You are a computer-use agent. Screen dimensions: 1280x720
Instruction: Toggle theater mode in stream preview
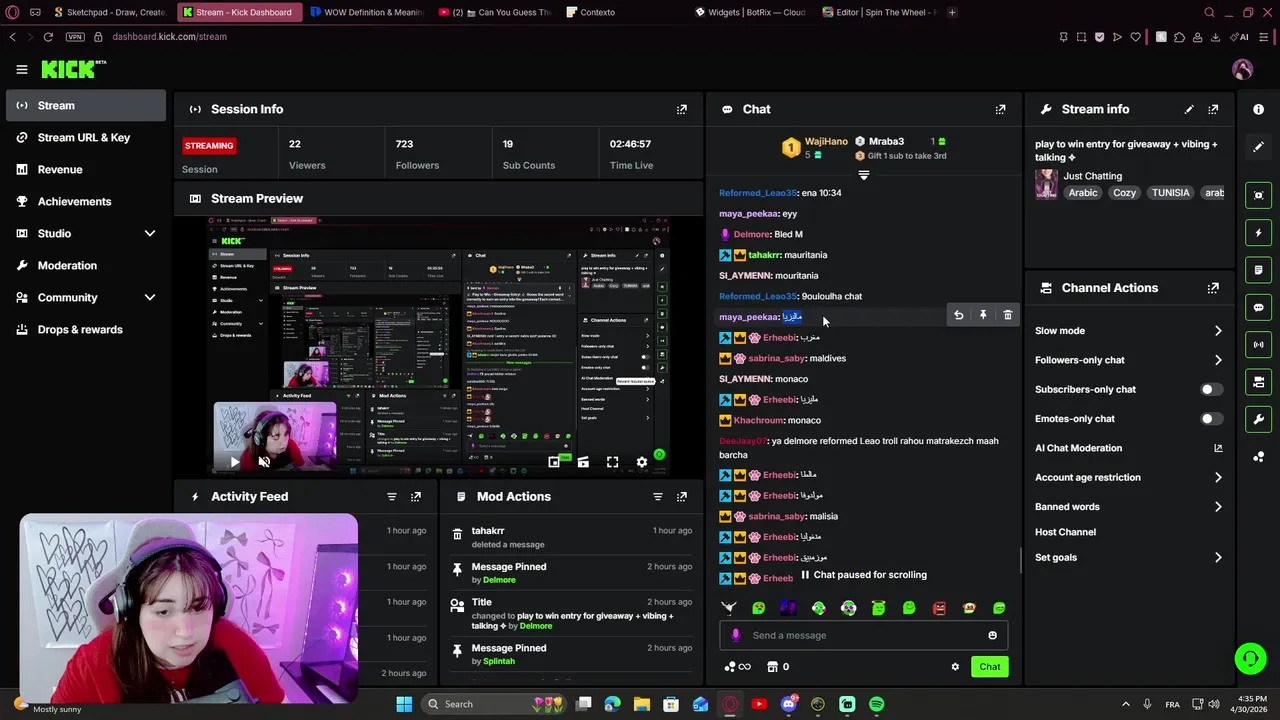[583, 462]
